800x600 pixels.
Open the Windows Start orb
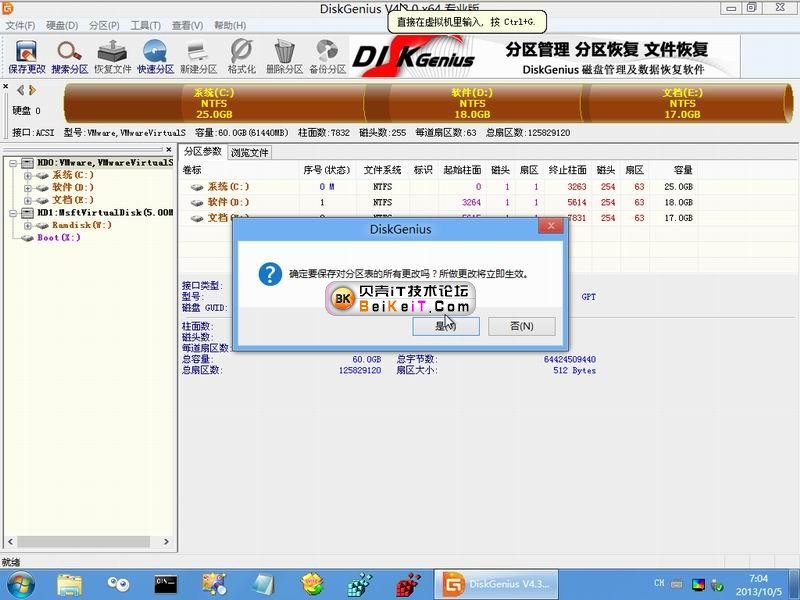[21, 585]
